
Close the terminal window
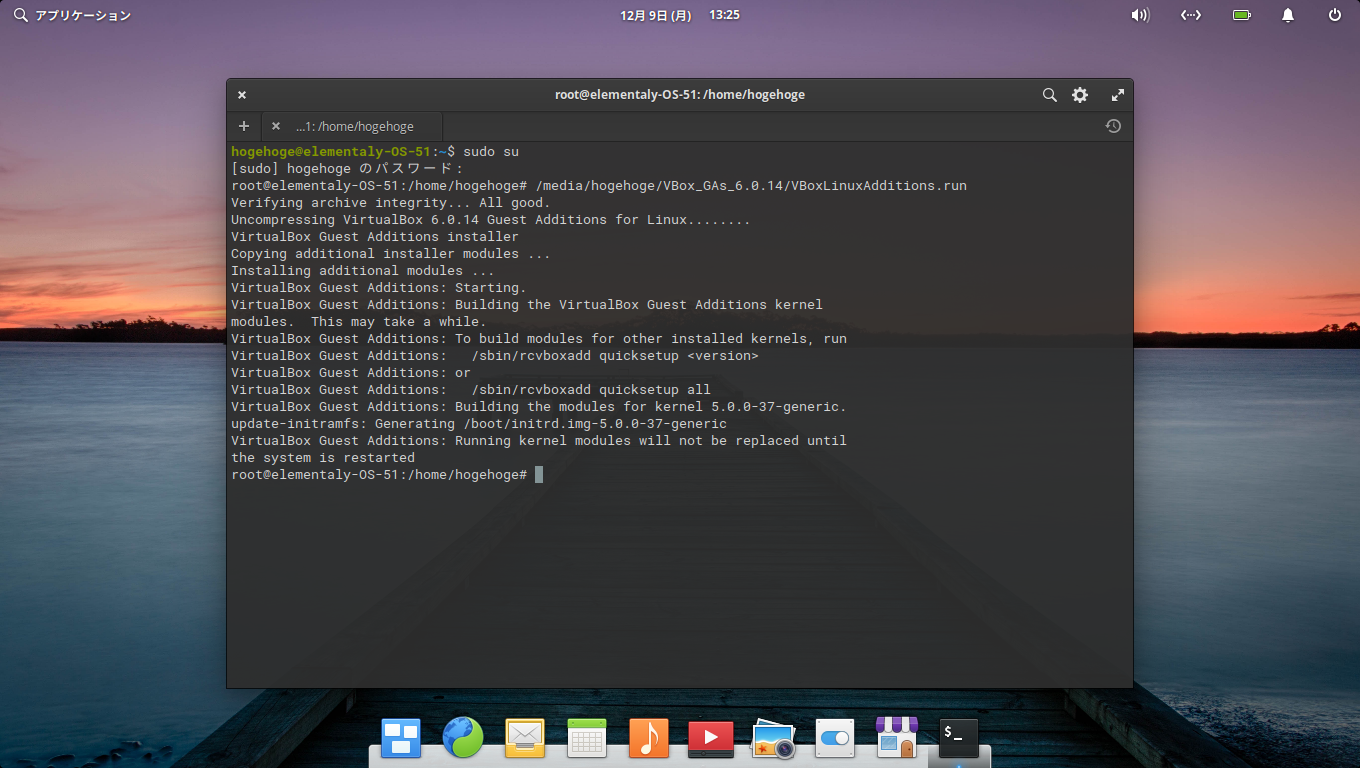click(x=242, y=95)
